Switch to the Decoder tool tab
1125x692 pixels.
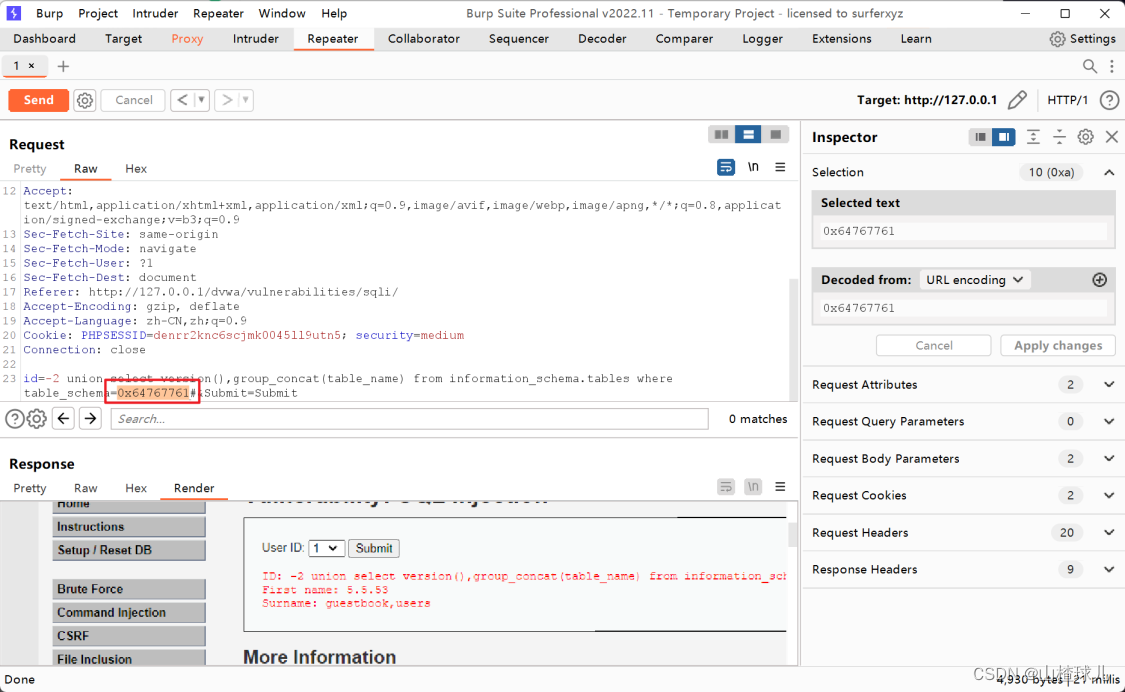click(x=602, y=39)
